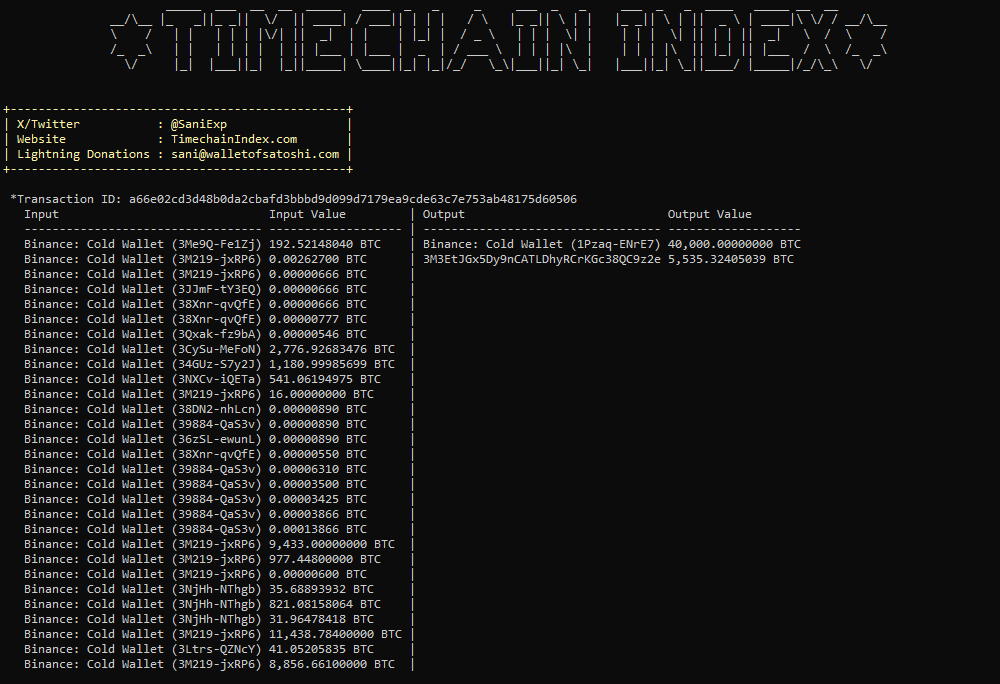Viewport: 1000px width, 684px height.
Task: Click the 3M219-jxRP6 input worth 11,438 BTC
Action: pyautogui.click(x=133, y=633)
